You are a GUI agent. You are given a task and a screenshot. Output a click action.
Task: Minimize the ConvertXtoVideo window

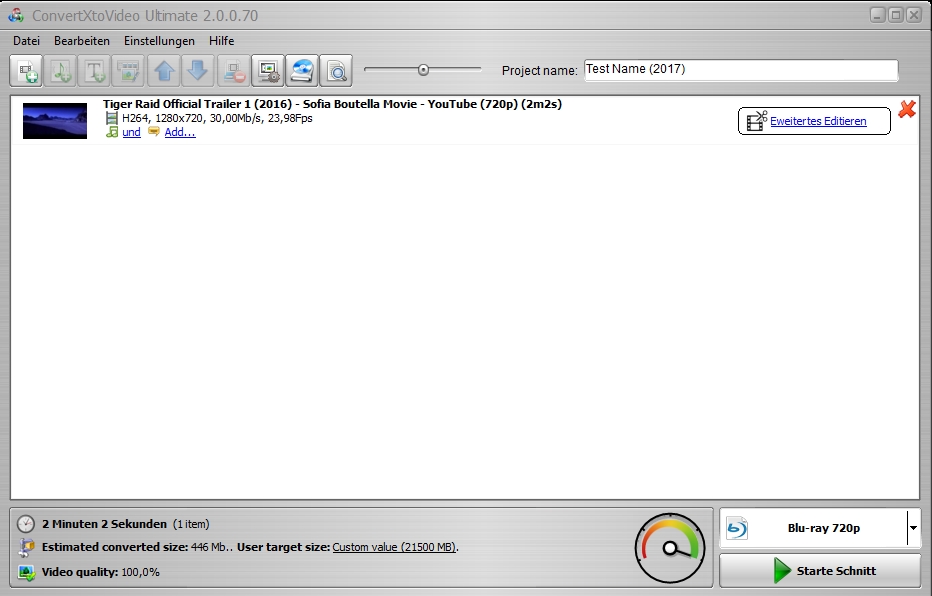click(x=878, y=15)
